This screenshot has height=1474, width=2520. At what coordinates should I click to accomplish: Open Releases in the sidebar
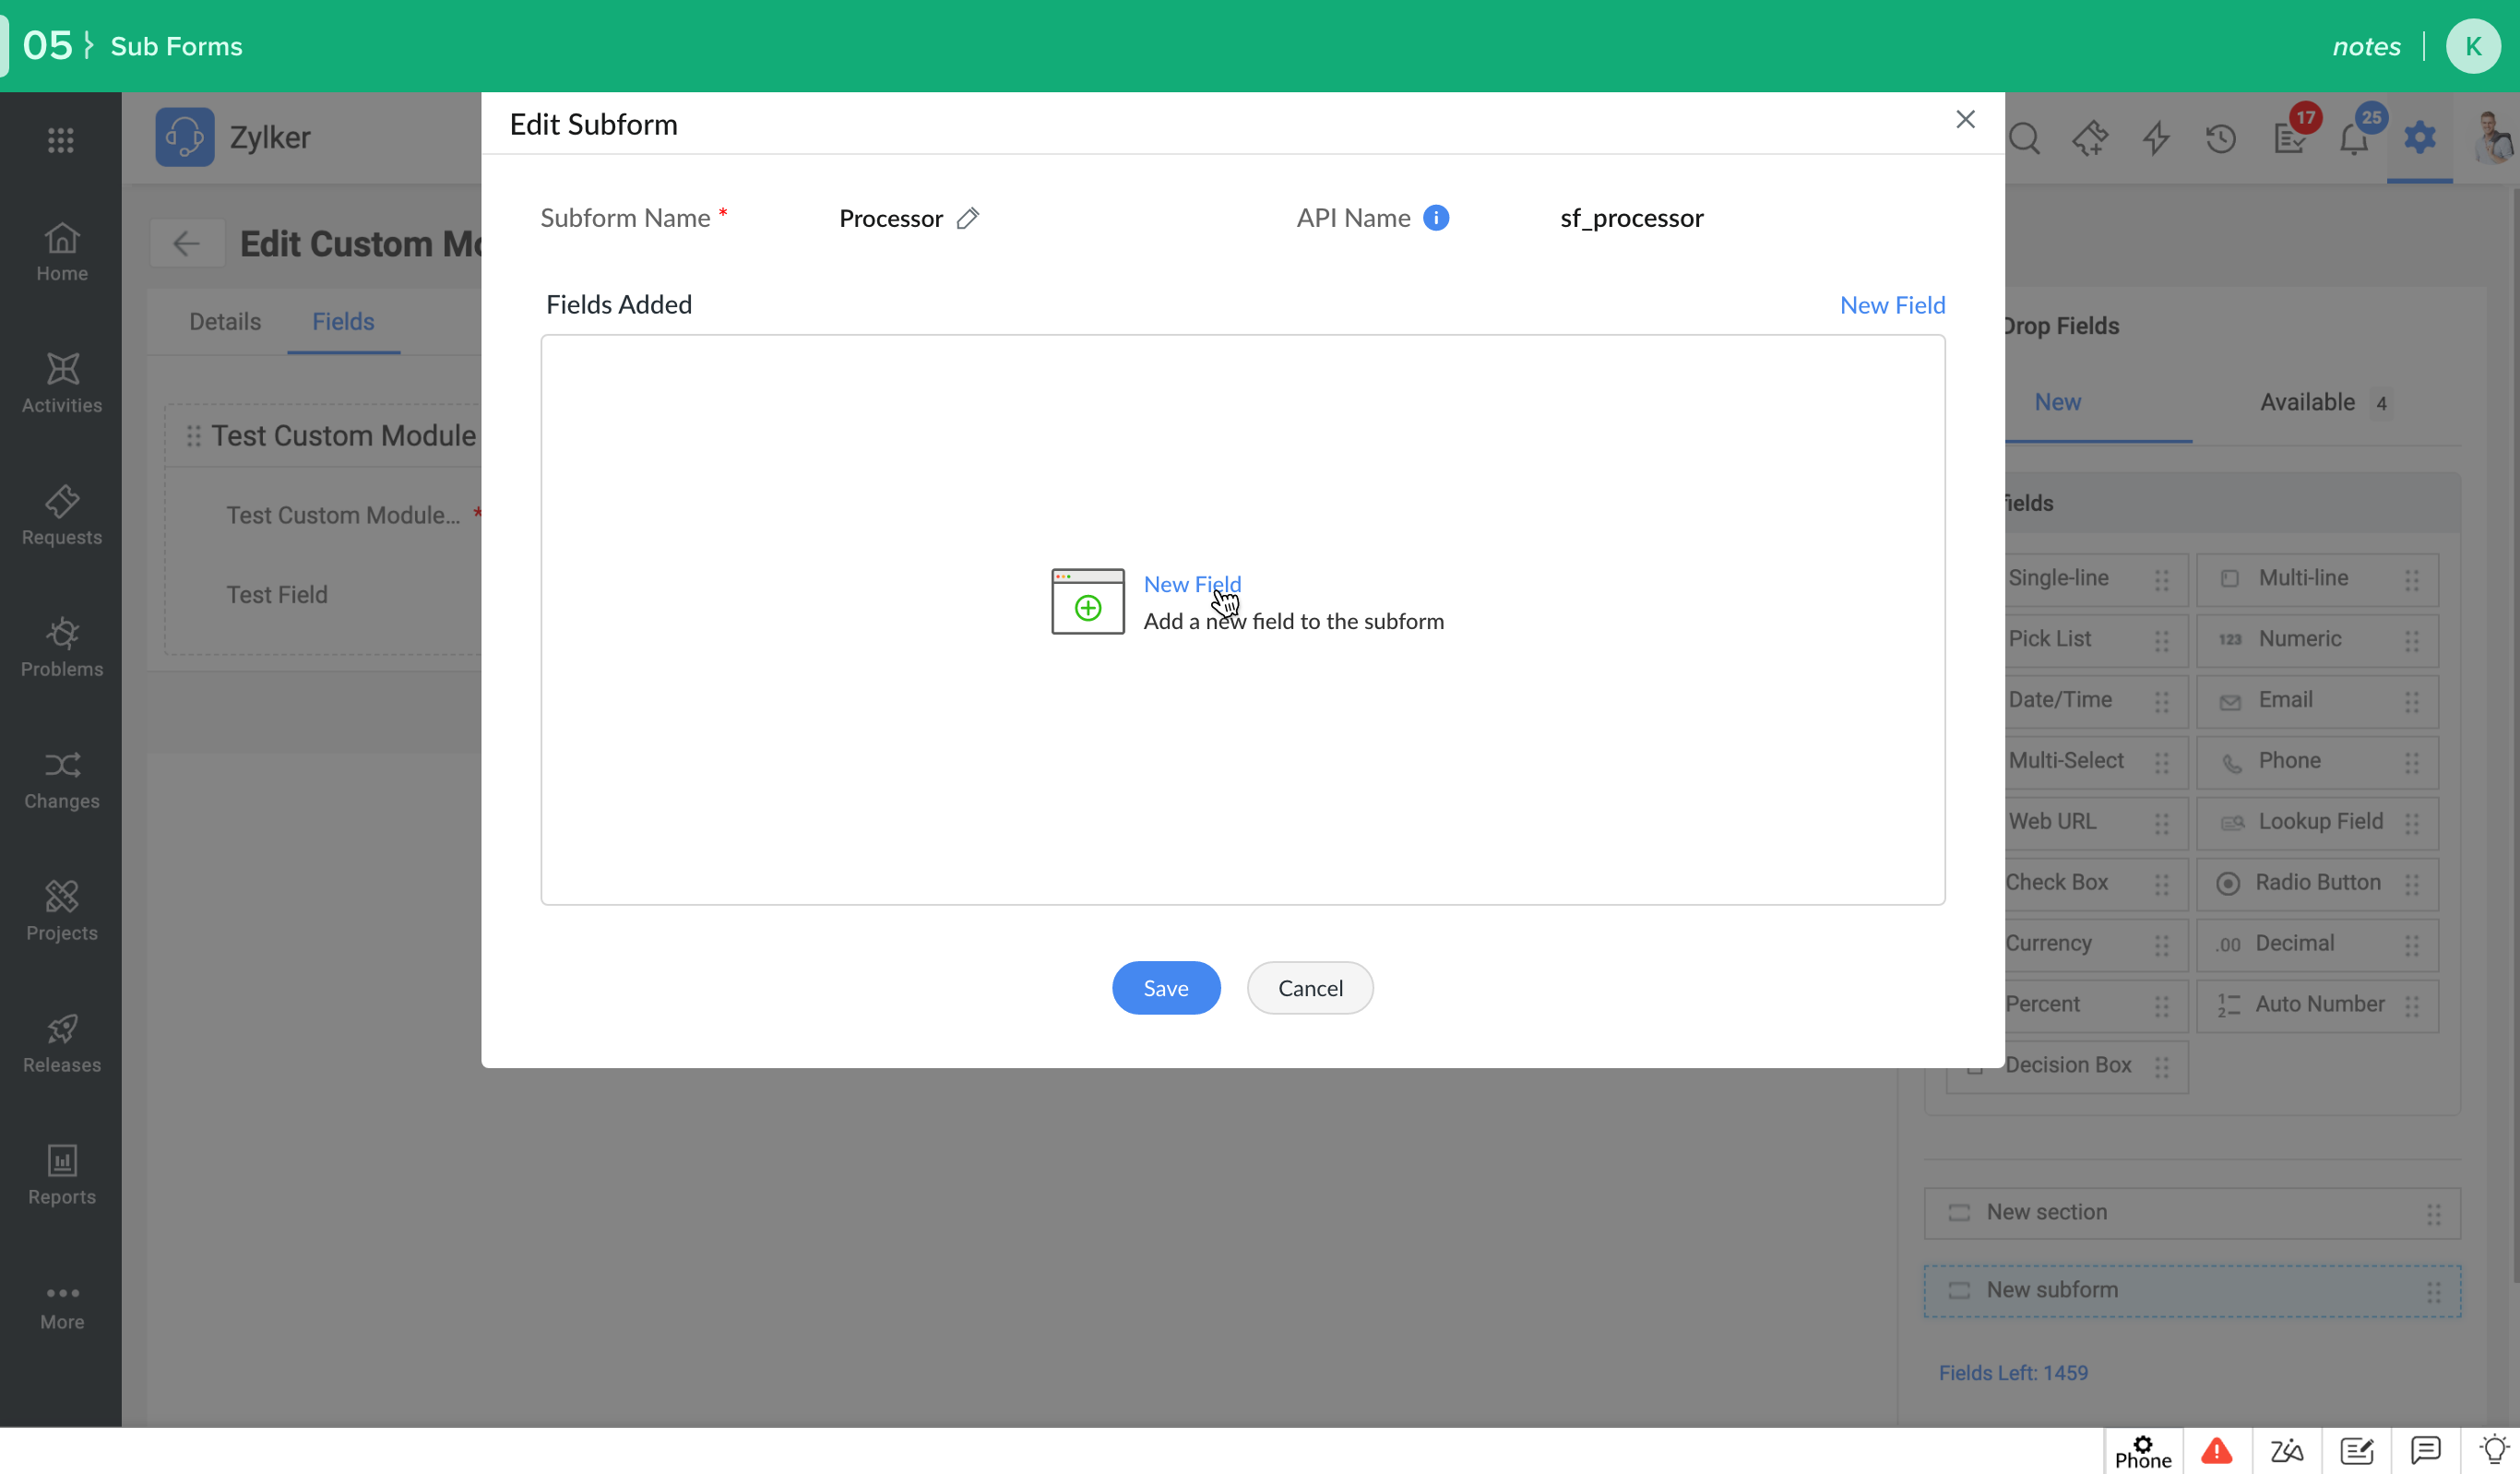[61, 1043]
